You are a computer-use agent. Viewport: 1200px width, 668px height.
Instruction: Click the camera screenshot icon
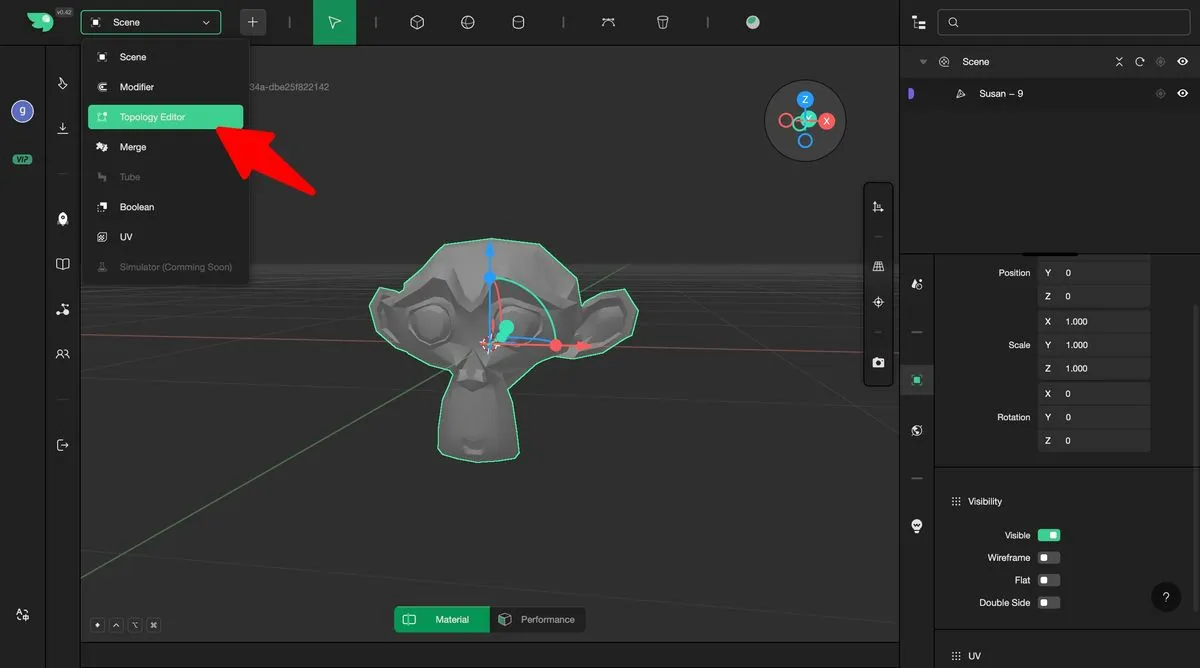(878, 363)
